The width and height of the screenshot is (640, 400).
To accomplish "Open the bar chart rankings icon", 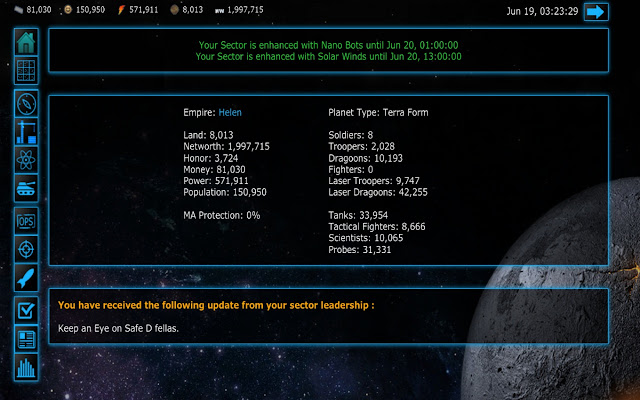I will tap(26, 367).
